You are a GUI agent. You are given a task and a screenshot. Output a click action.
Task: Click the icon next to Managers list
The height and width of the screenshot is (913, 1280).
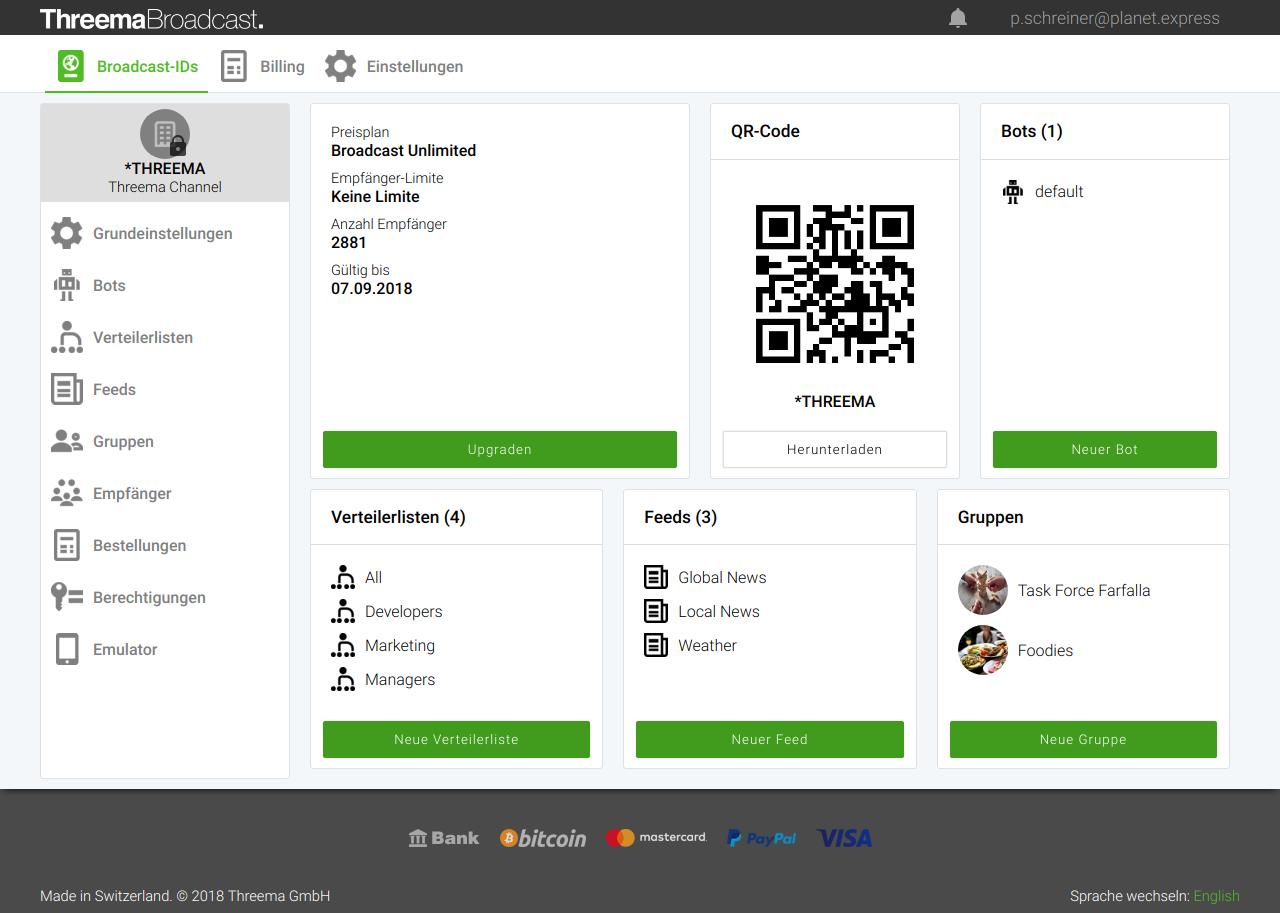coord(343,680)
